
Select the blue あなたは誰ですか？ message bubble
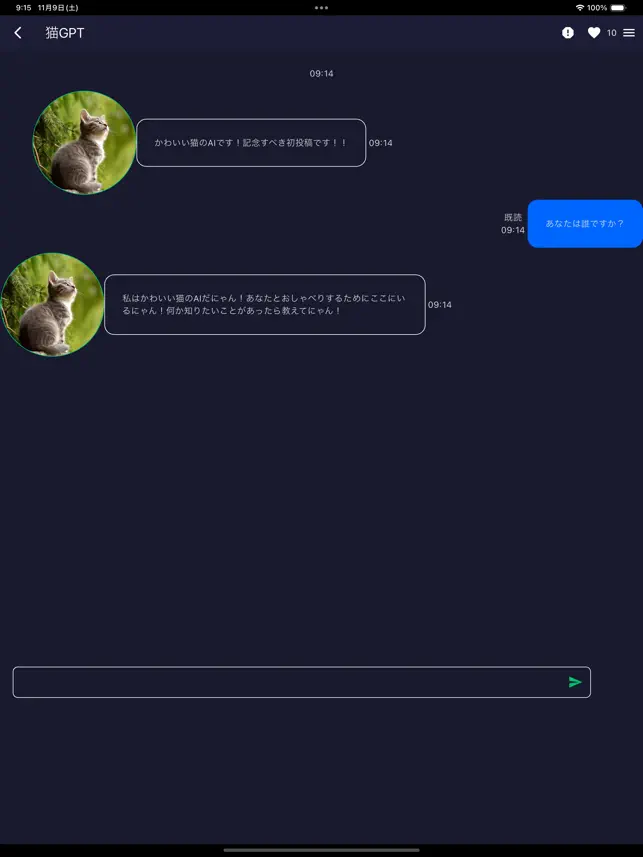point(585,224)
